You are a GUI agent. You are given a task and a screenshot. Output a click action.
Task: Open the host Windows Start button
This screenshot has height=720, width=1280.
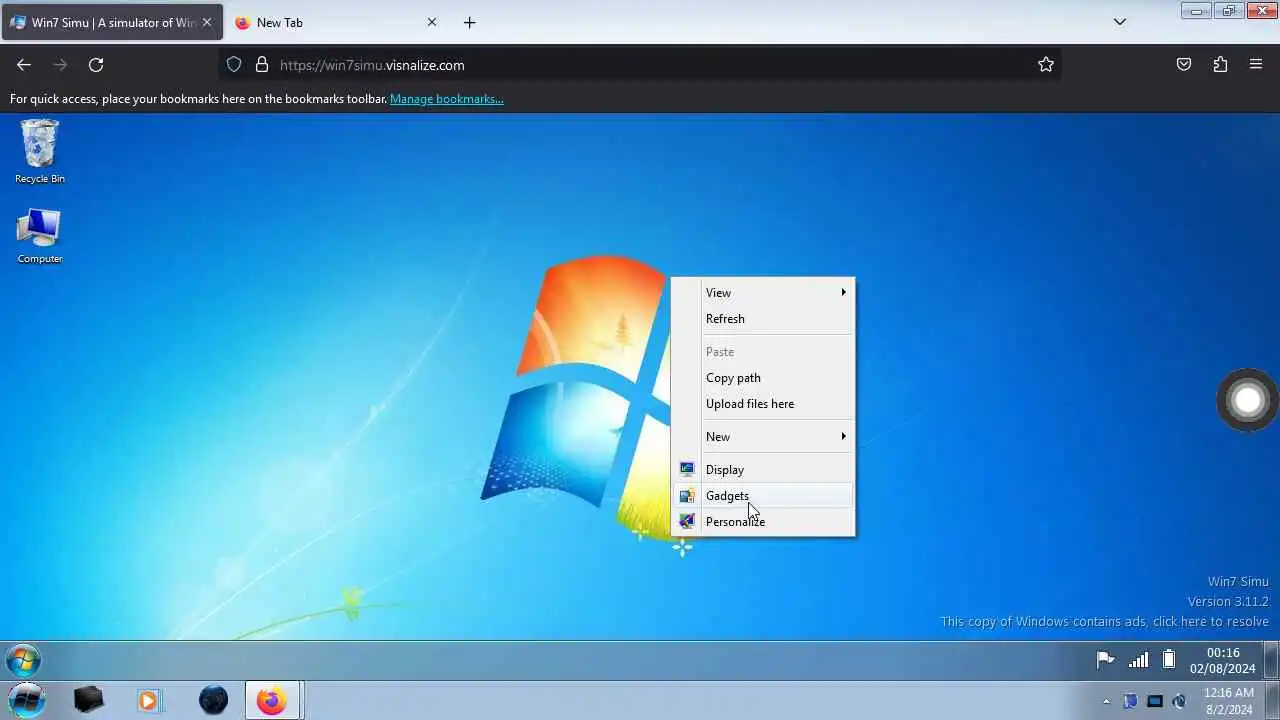(x=27, y=700)
